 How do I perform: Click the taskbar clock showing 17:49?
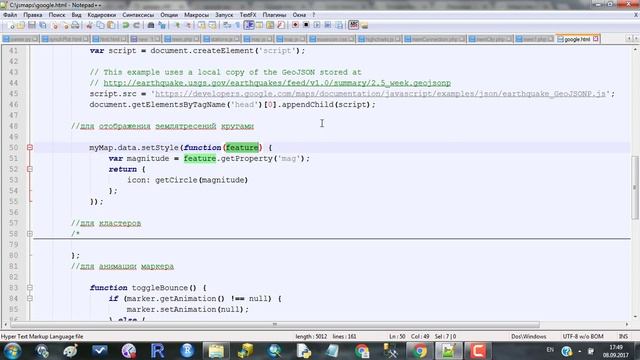[x=616, y=351]
